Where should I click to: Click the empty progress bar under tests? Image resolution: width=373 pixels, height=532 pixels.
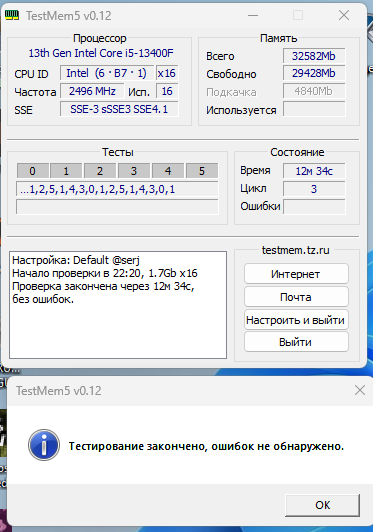pos(117,207)
